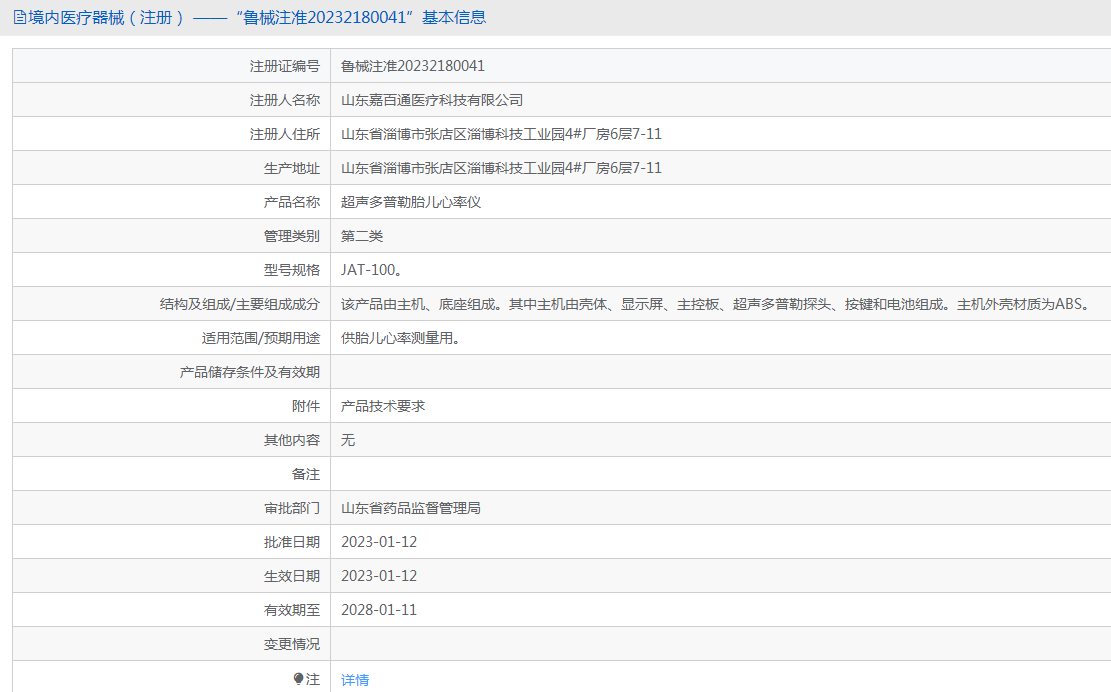Select approval department 山东省药品监督管理局
The image size is (1111, 692).
point(411,508)
